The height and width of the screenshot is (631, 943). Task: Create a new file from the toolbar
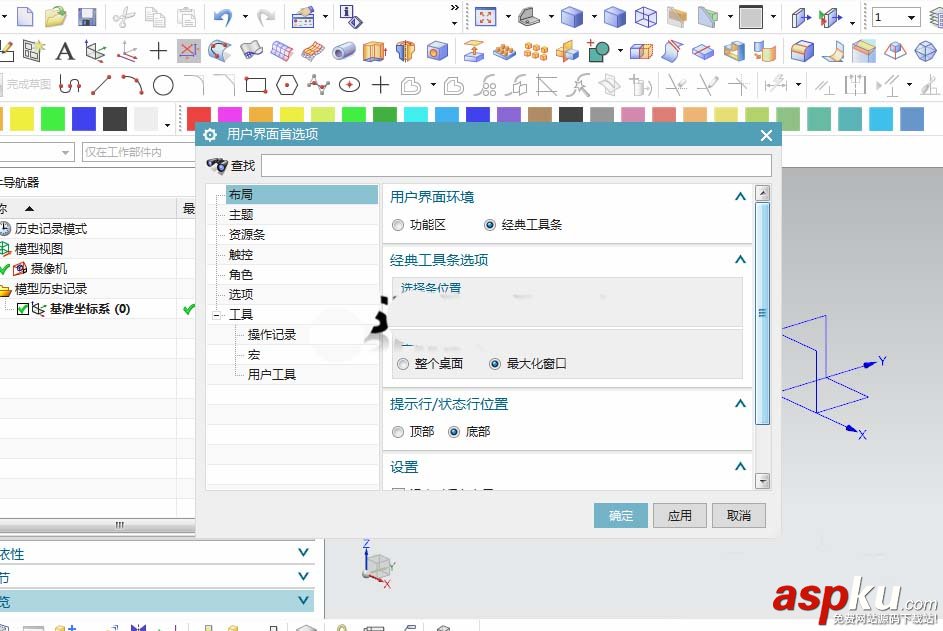click(26, 16)
